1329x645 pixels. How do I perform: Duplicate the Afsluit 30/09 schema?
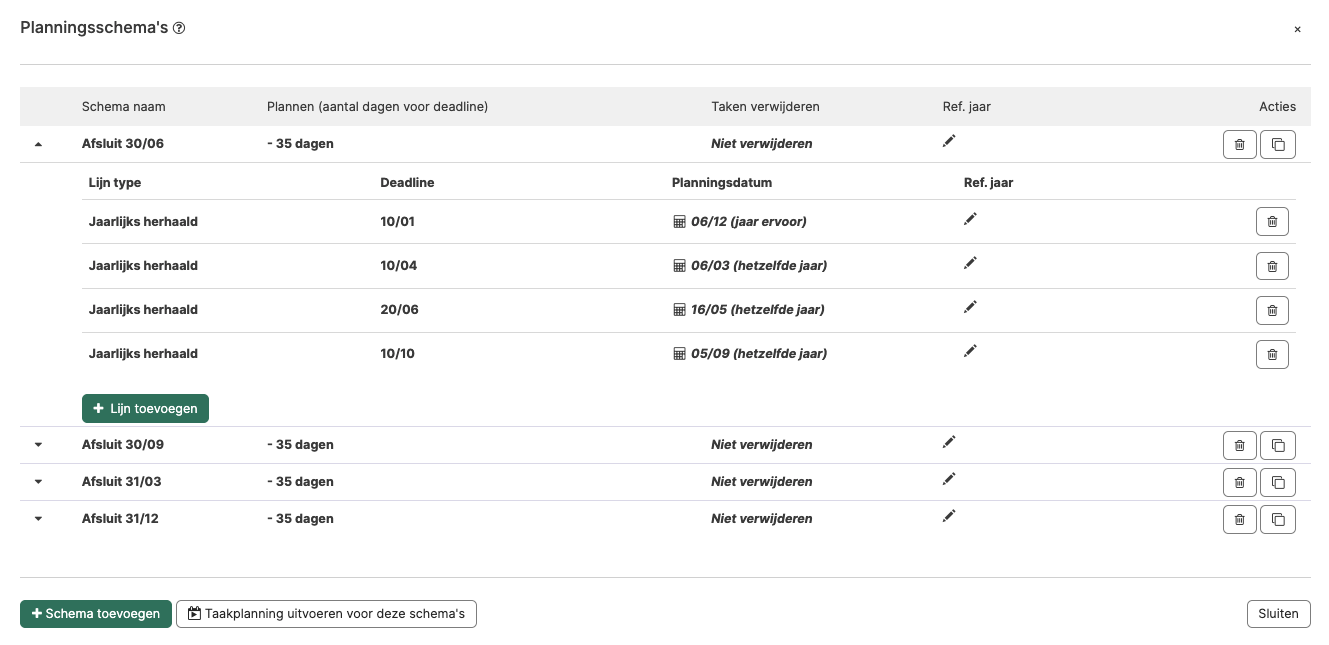click(1278, 446)
